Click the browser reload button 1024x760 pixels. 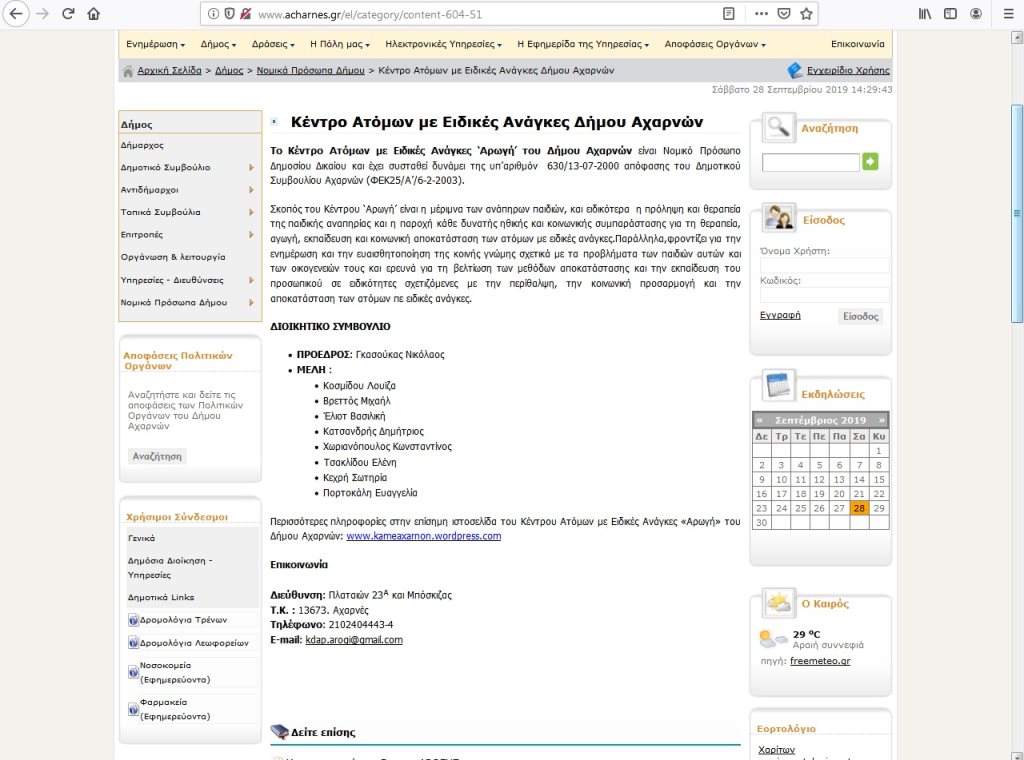click(x=68, y=14)
